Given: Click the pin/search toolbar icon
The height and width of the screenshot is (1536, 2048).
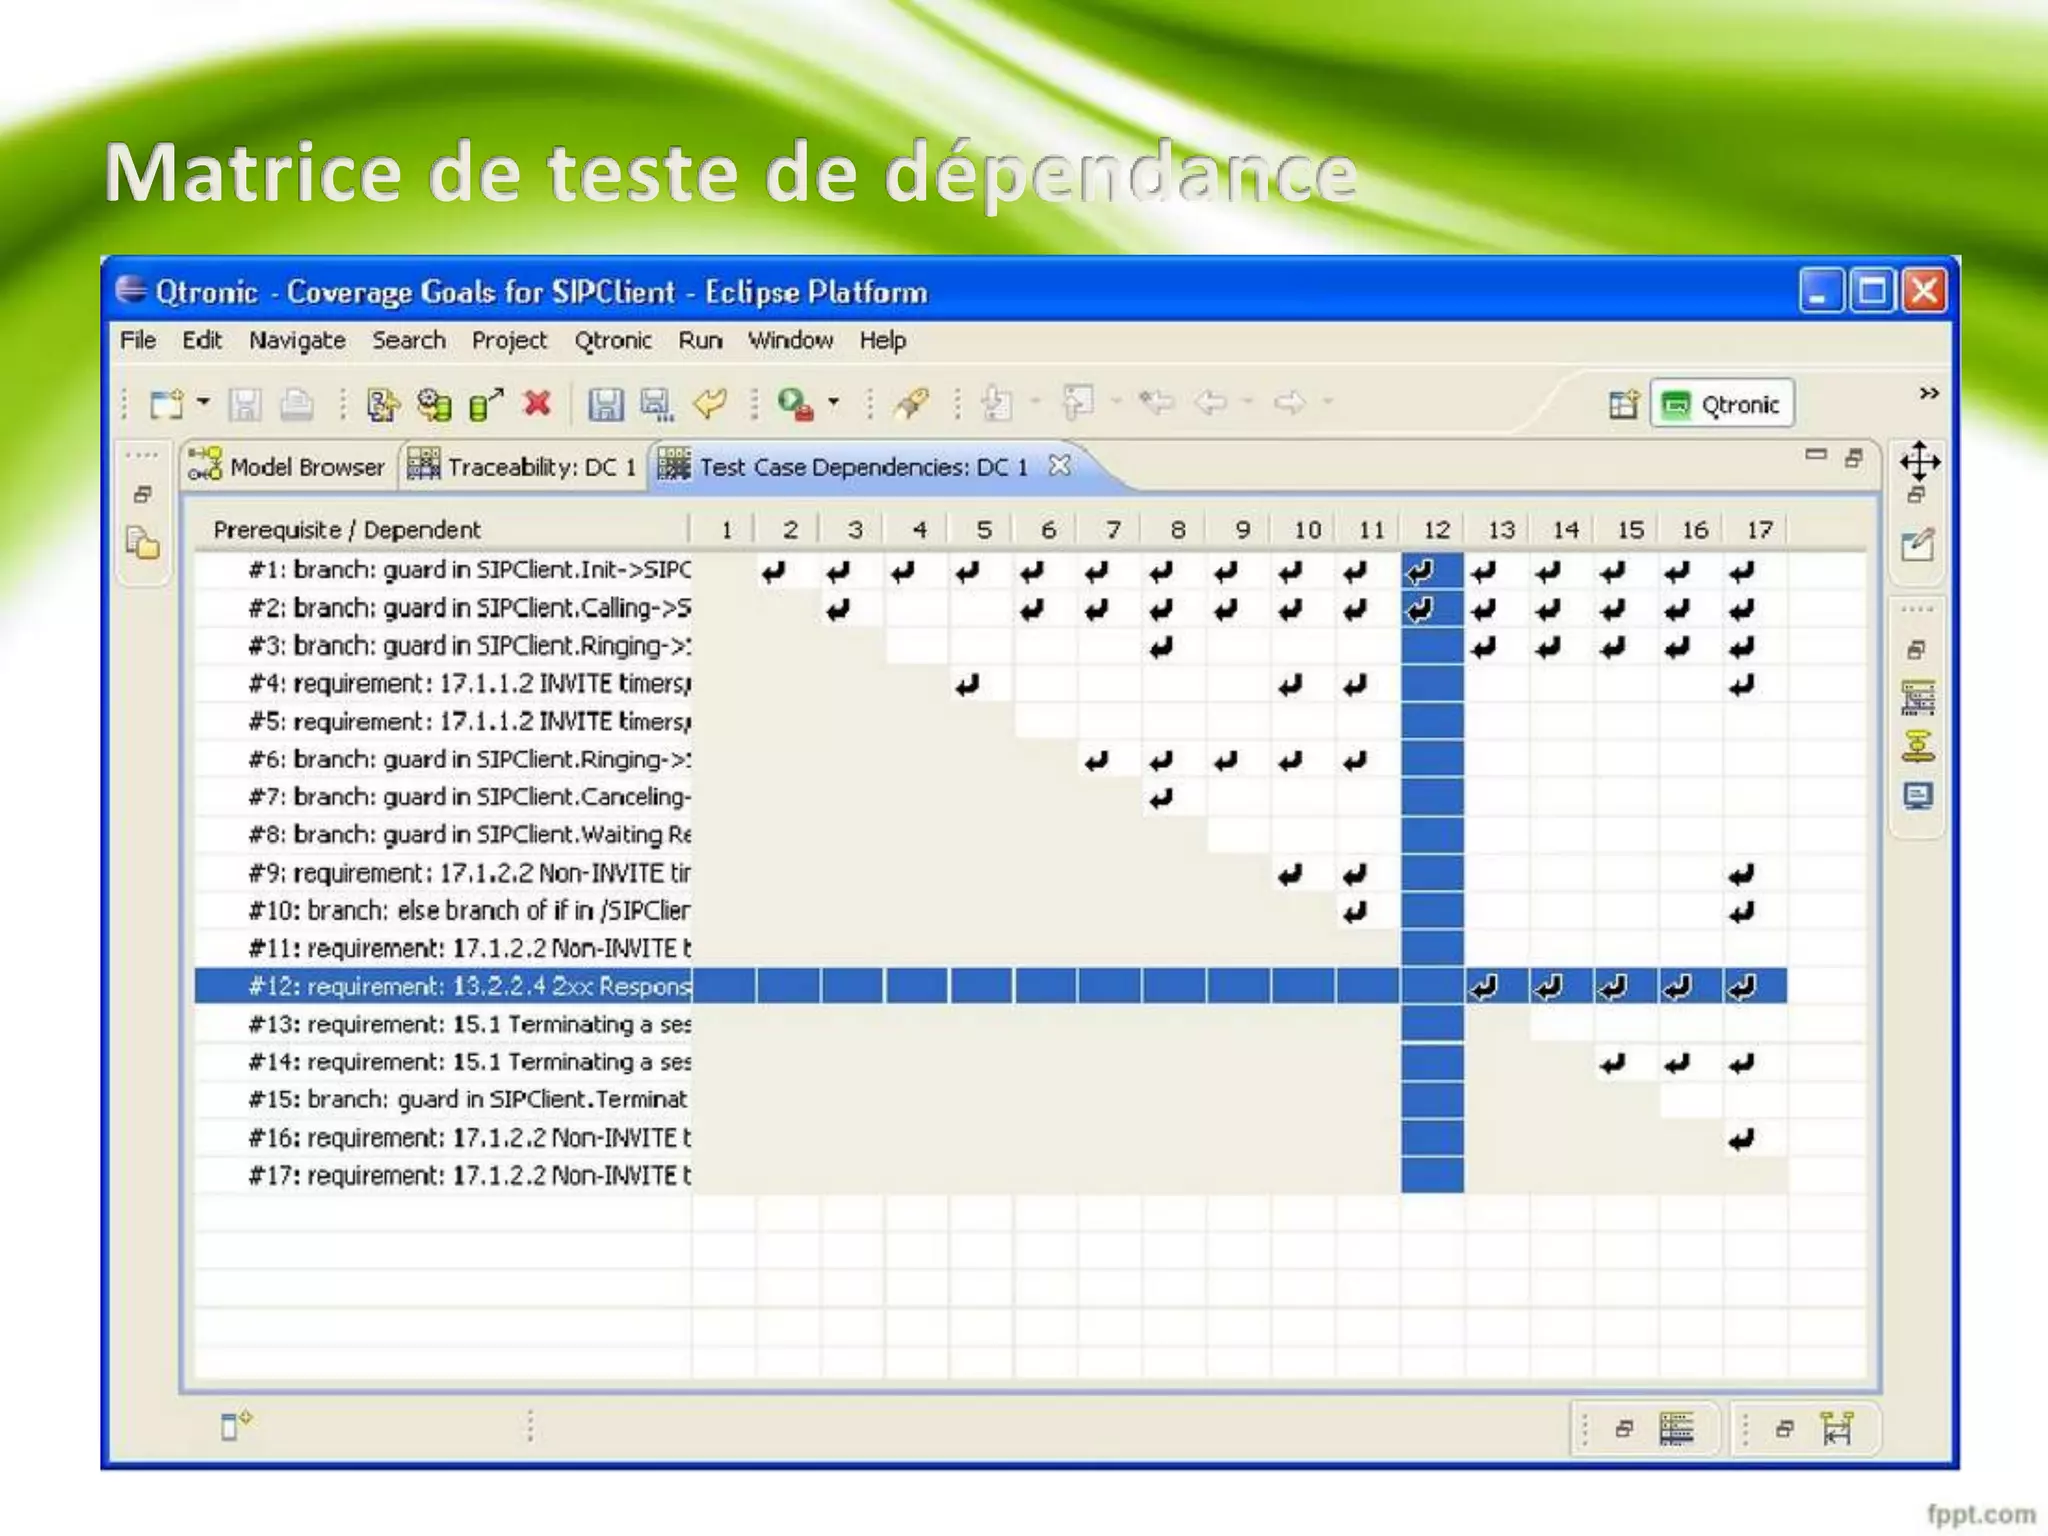Looking at the screenshot, I should coord(911,404).
